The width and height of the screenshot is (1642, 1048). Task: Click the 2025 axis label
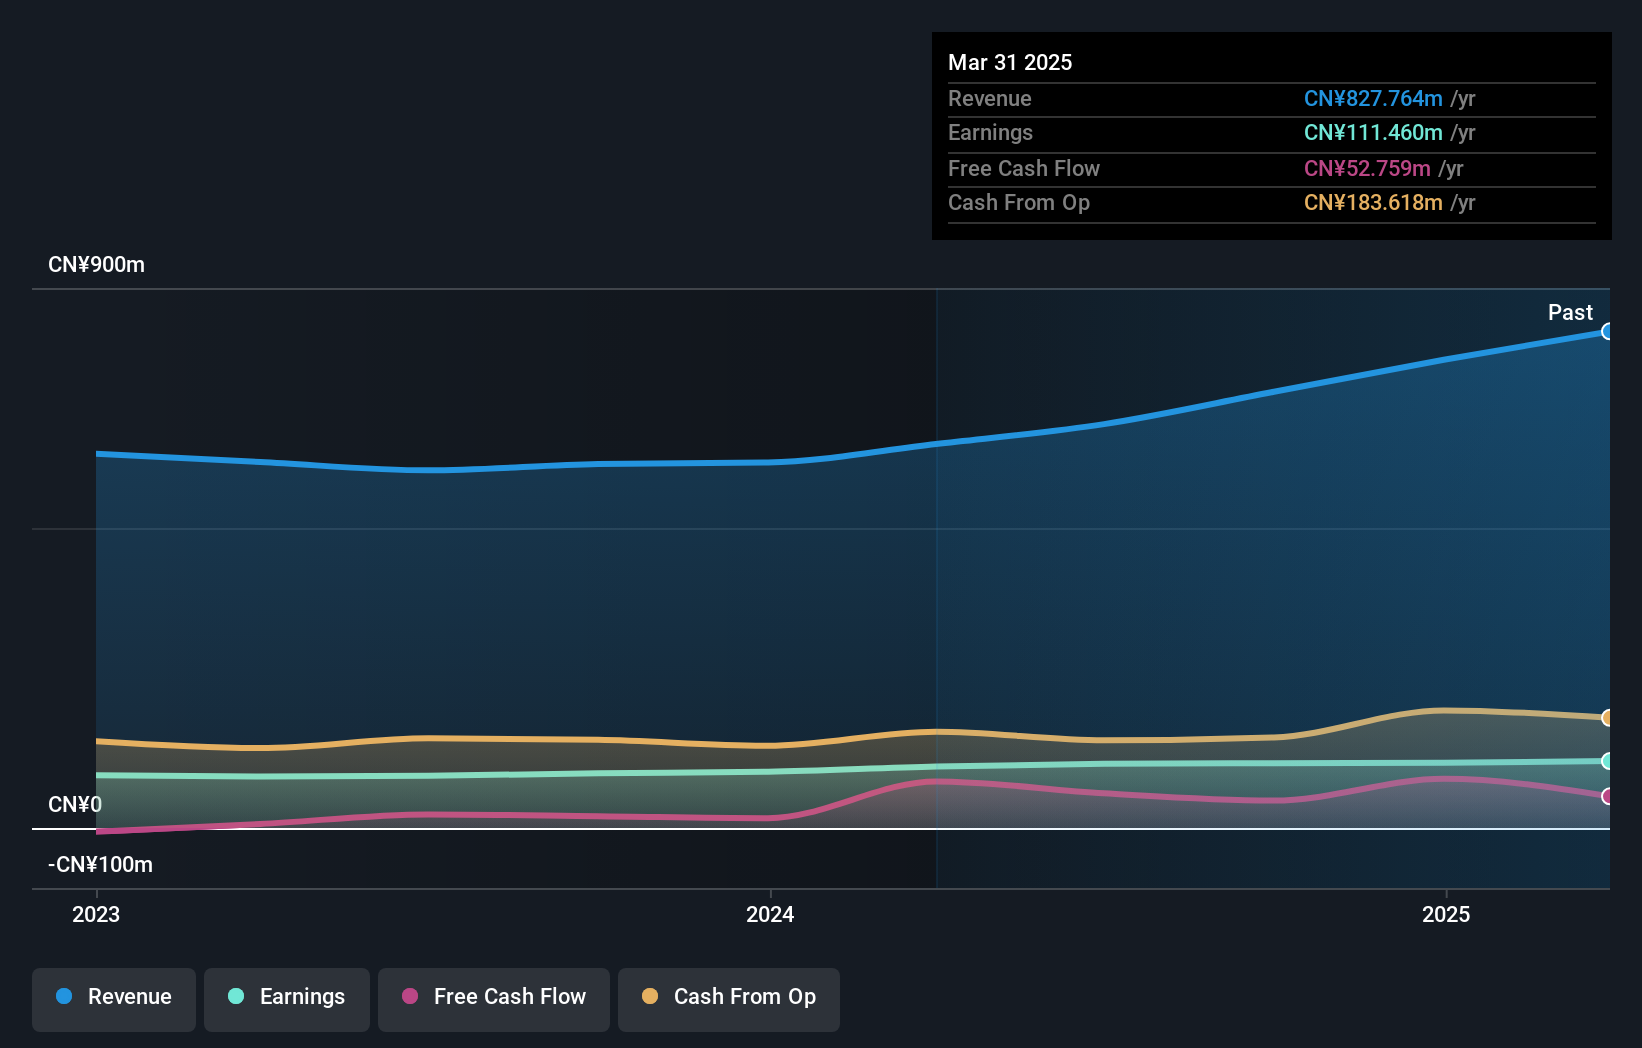(1446, 914)
